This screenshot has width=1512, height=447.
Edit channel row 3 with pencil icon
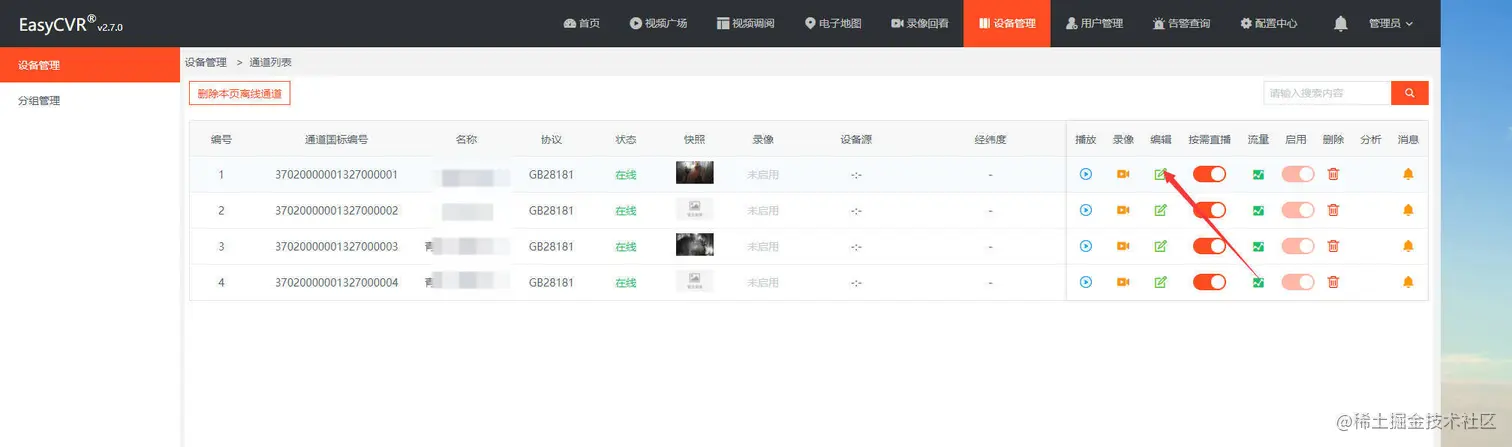click(x=1160, y=246)
